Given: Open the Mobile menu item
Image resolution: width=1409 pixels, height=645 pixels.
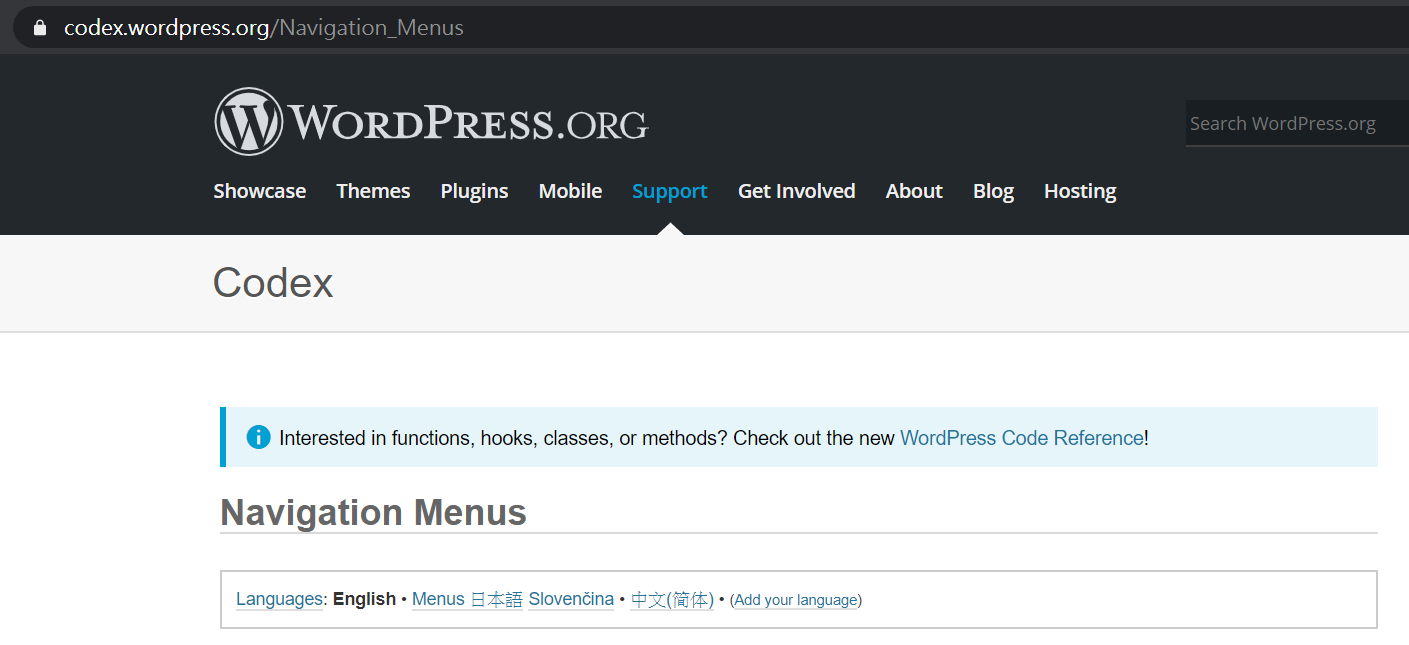Looking at the screenshot, I should tap(570, 191).
